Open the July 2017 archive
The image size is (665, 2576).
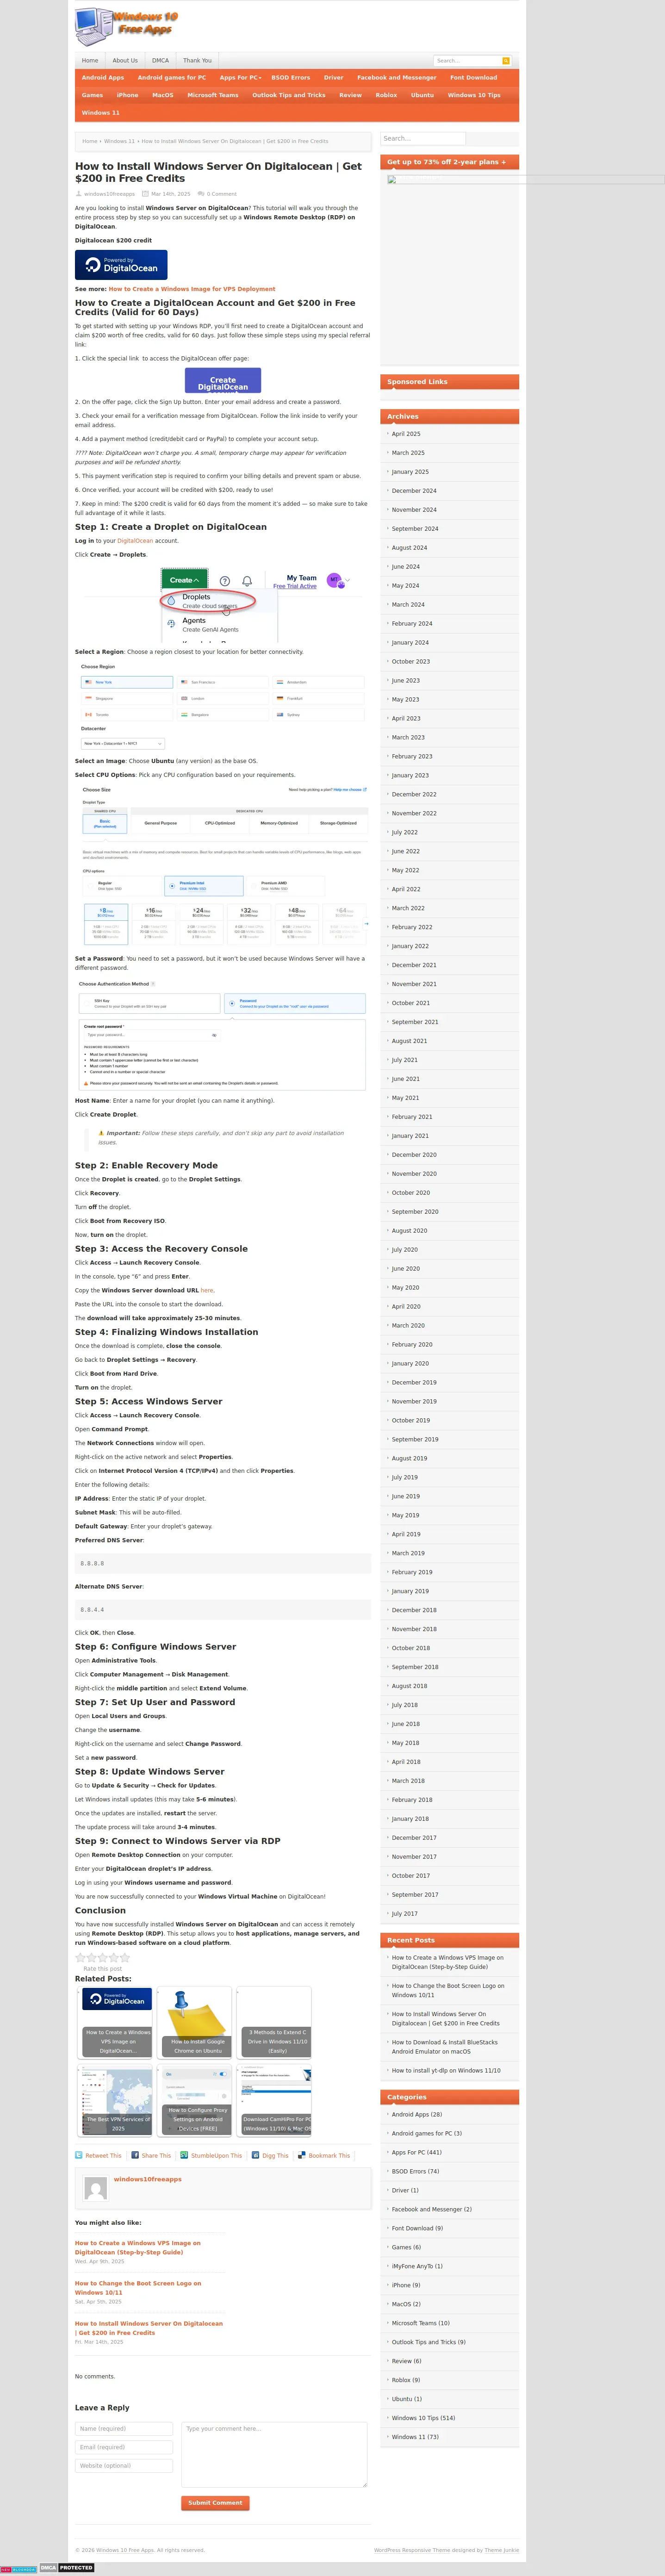pyautogui.click(x=405, y=1914)
